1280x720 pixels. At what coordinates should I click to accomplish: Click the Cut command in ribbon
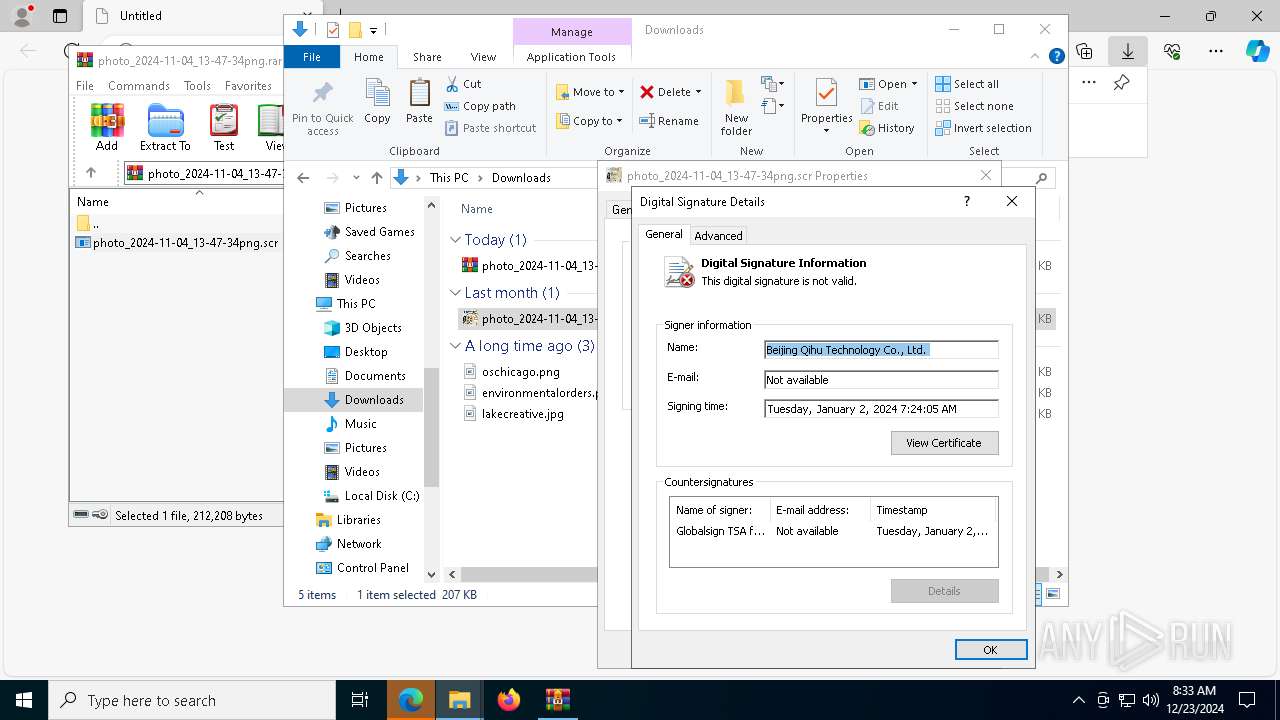[463, 84]
